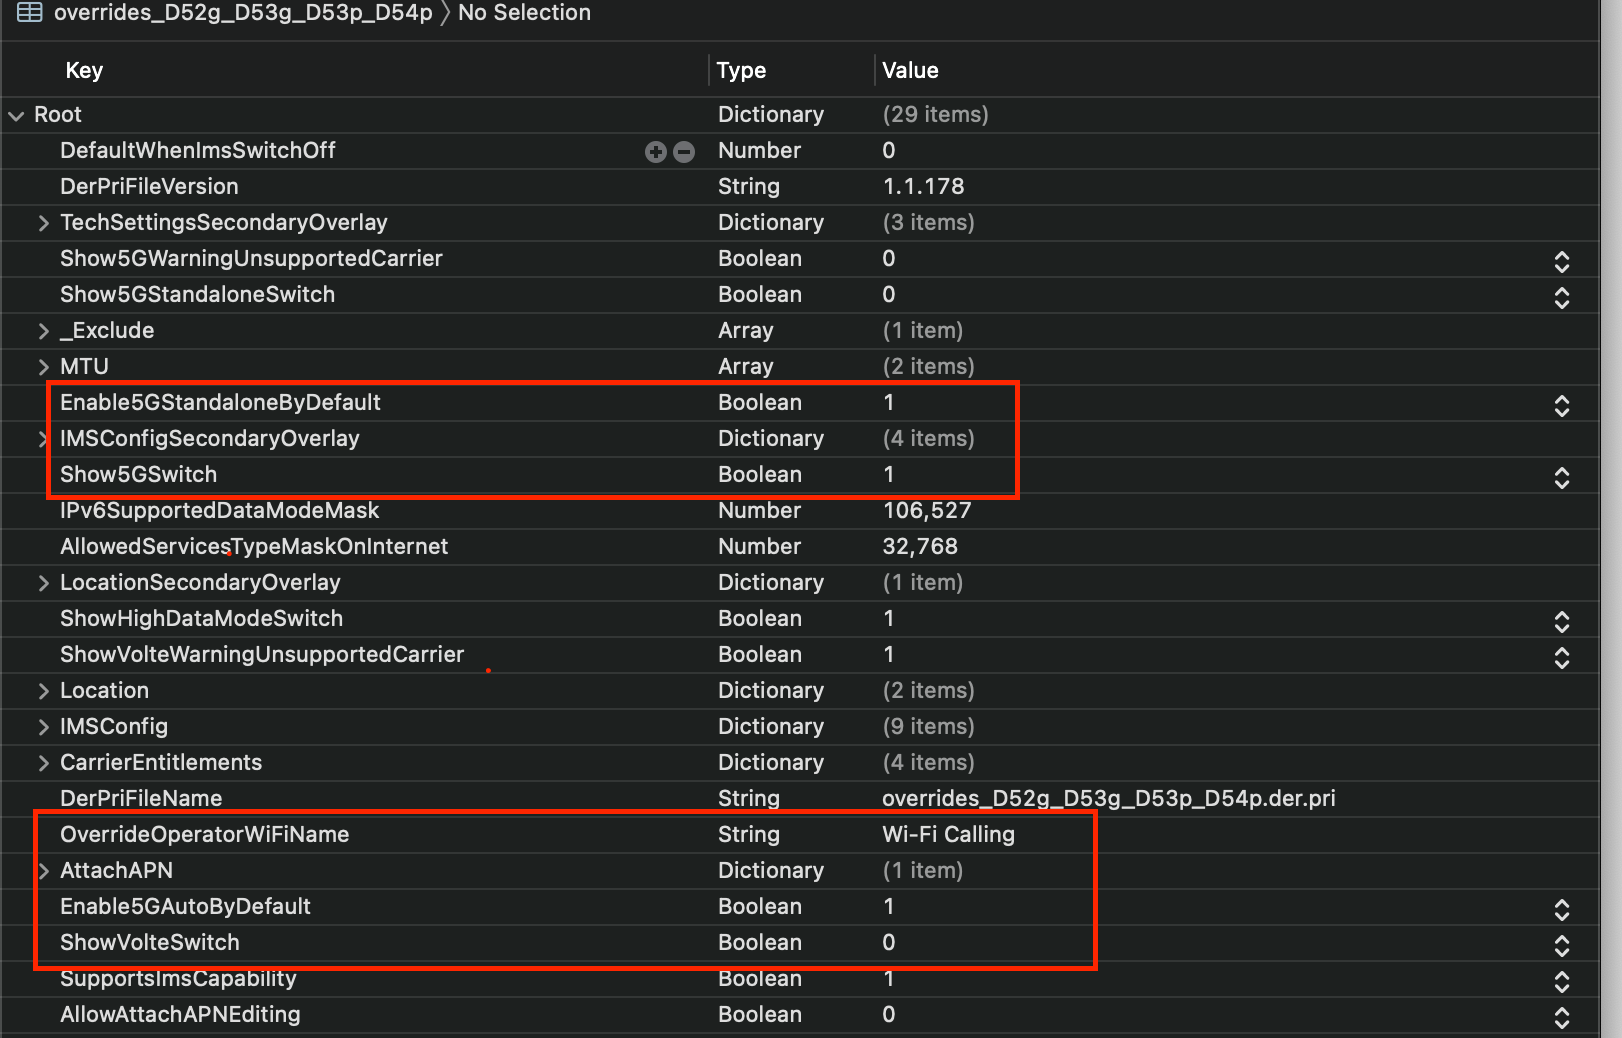Viewport: 1622px width, 1038px height.
Task: Expand the AttachAPN dictionary
Action: [x=43, y=871]
